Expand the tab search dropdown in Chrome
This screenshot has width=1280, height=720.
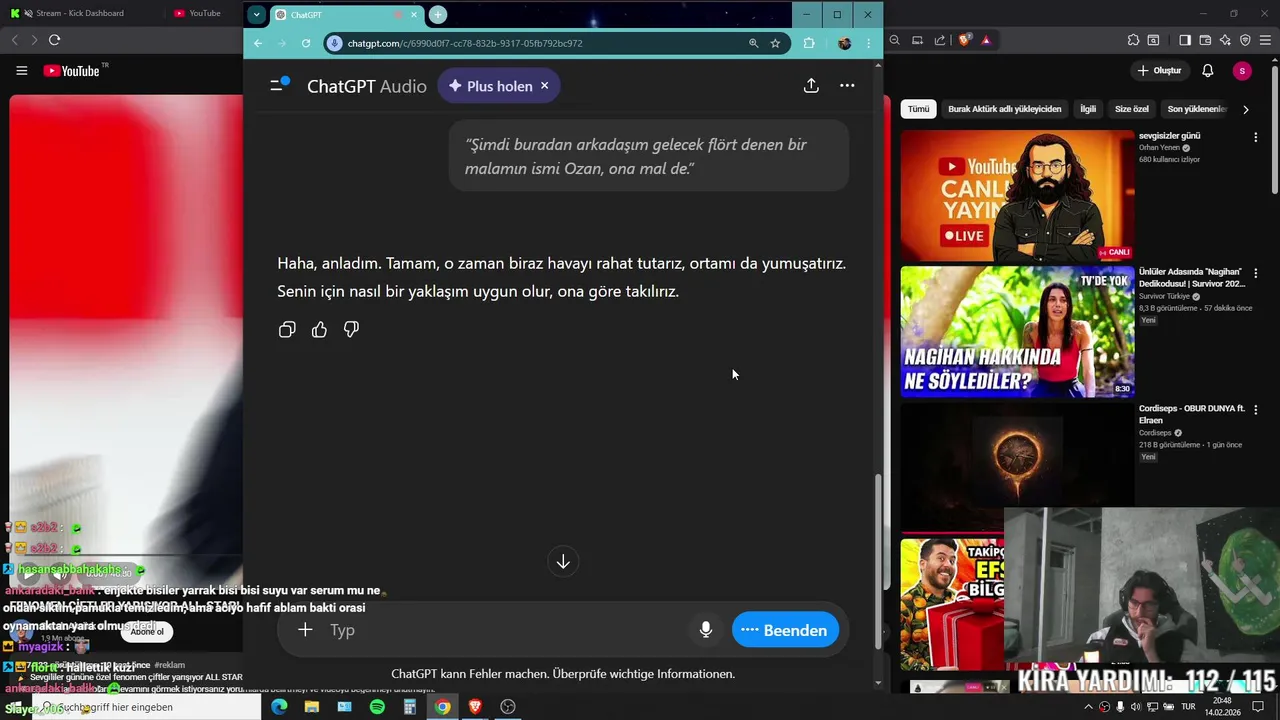(x=257, y=15)
